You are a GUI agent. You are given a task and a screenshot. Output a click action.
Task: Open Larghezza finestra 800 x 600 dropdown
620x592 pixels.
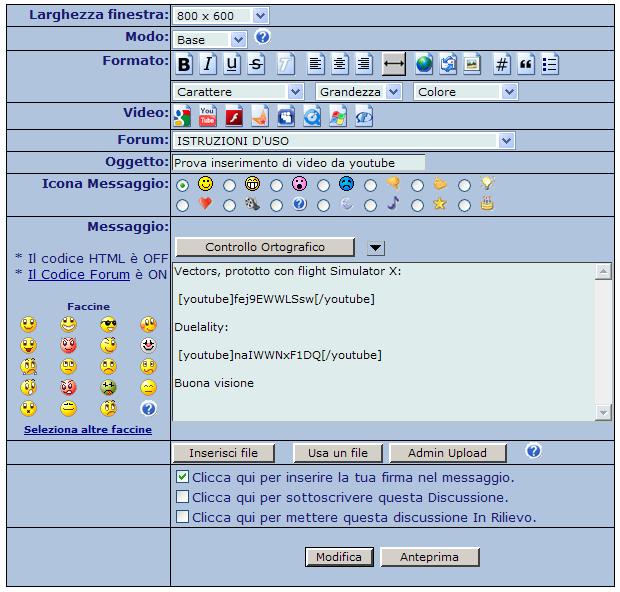point(221,16)
